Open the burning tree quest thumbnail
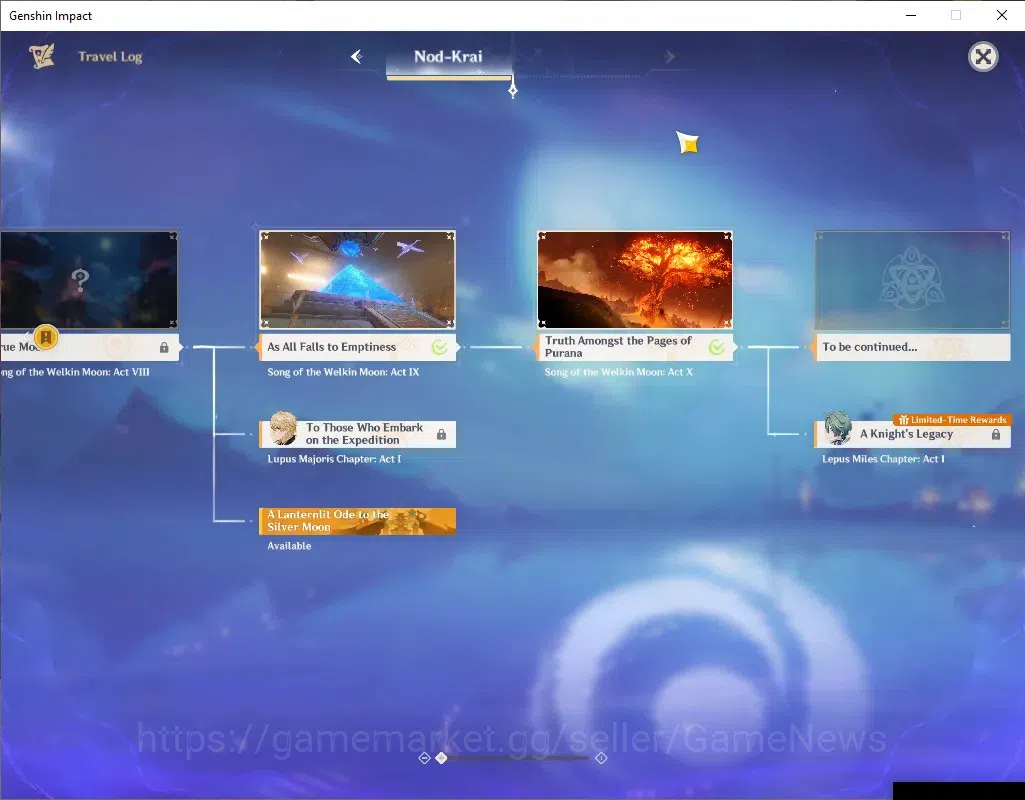1025x800 pixels. tap(635, 280)
